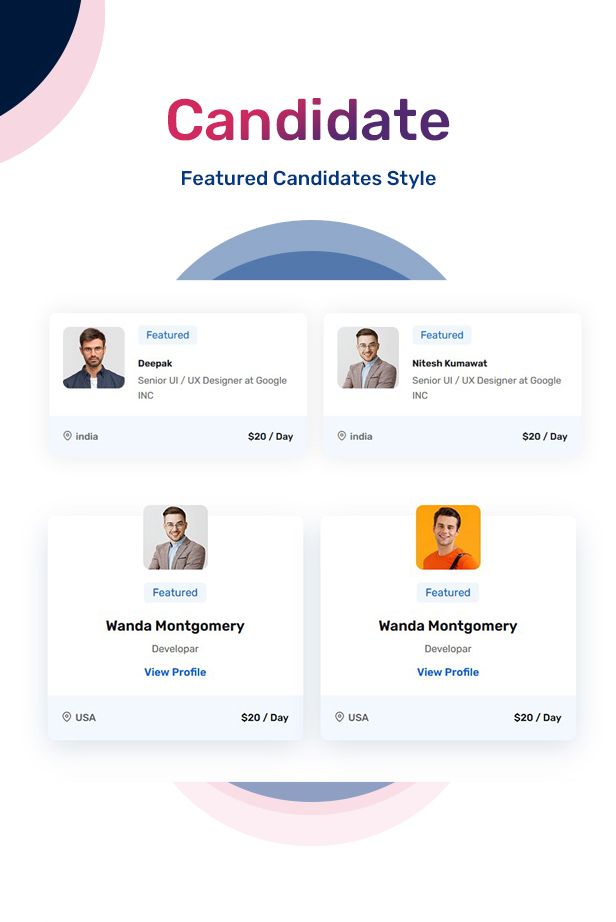Image resolution: width=616 pixels, height=922 pixels.
Task: Click USA location pin on left Wanda card
Action: click(x=67, y=717)
